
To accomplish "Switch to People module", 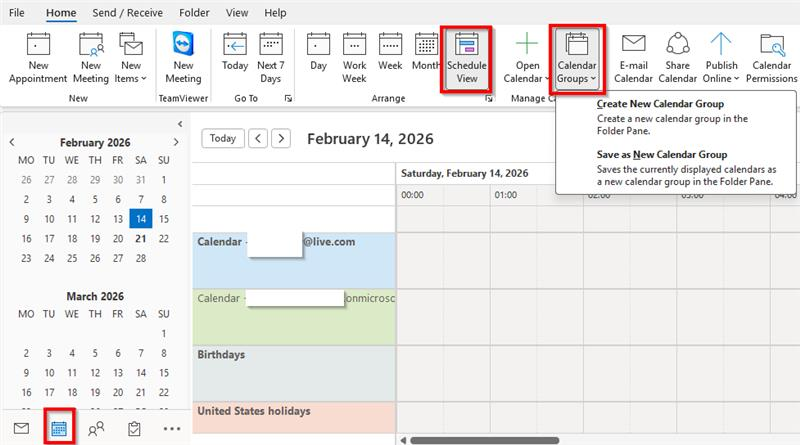I will coord(96,428).
